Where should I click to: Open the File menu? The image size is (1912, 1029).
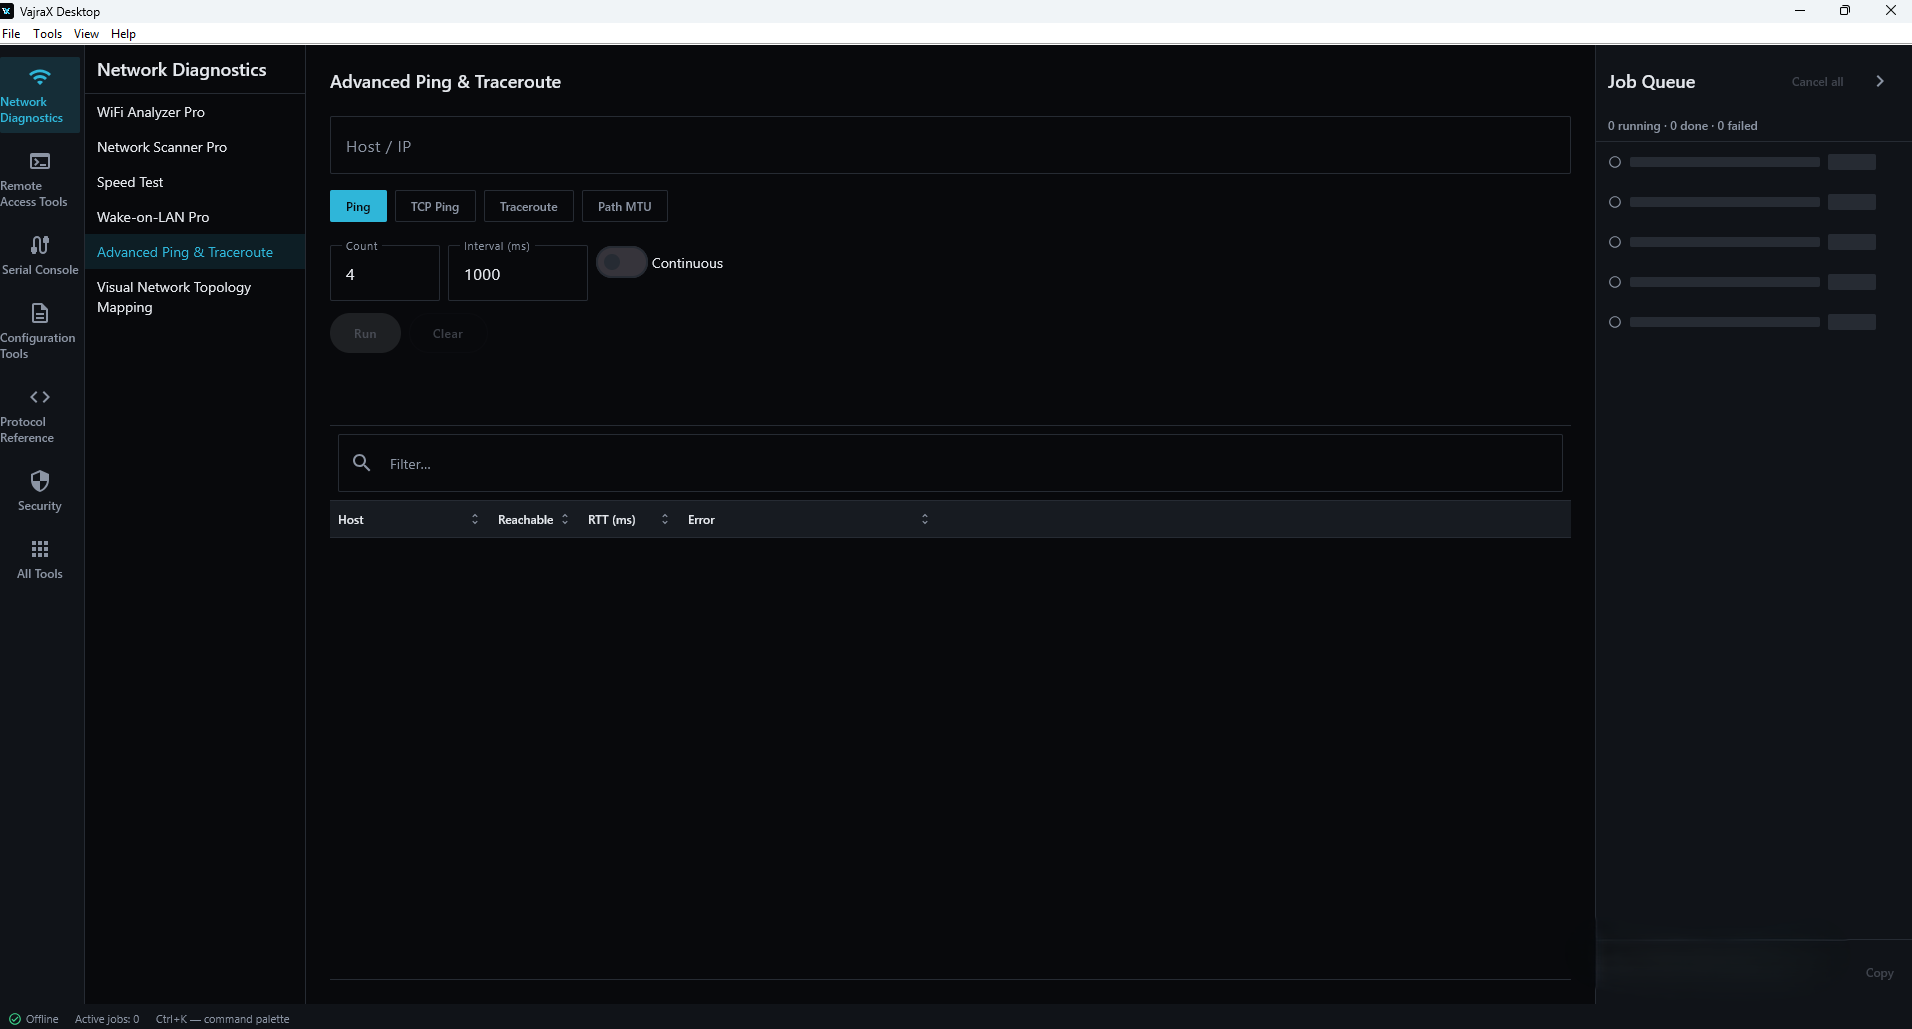[x=11, y=33]
